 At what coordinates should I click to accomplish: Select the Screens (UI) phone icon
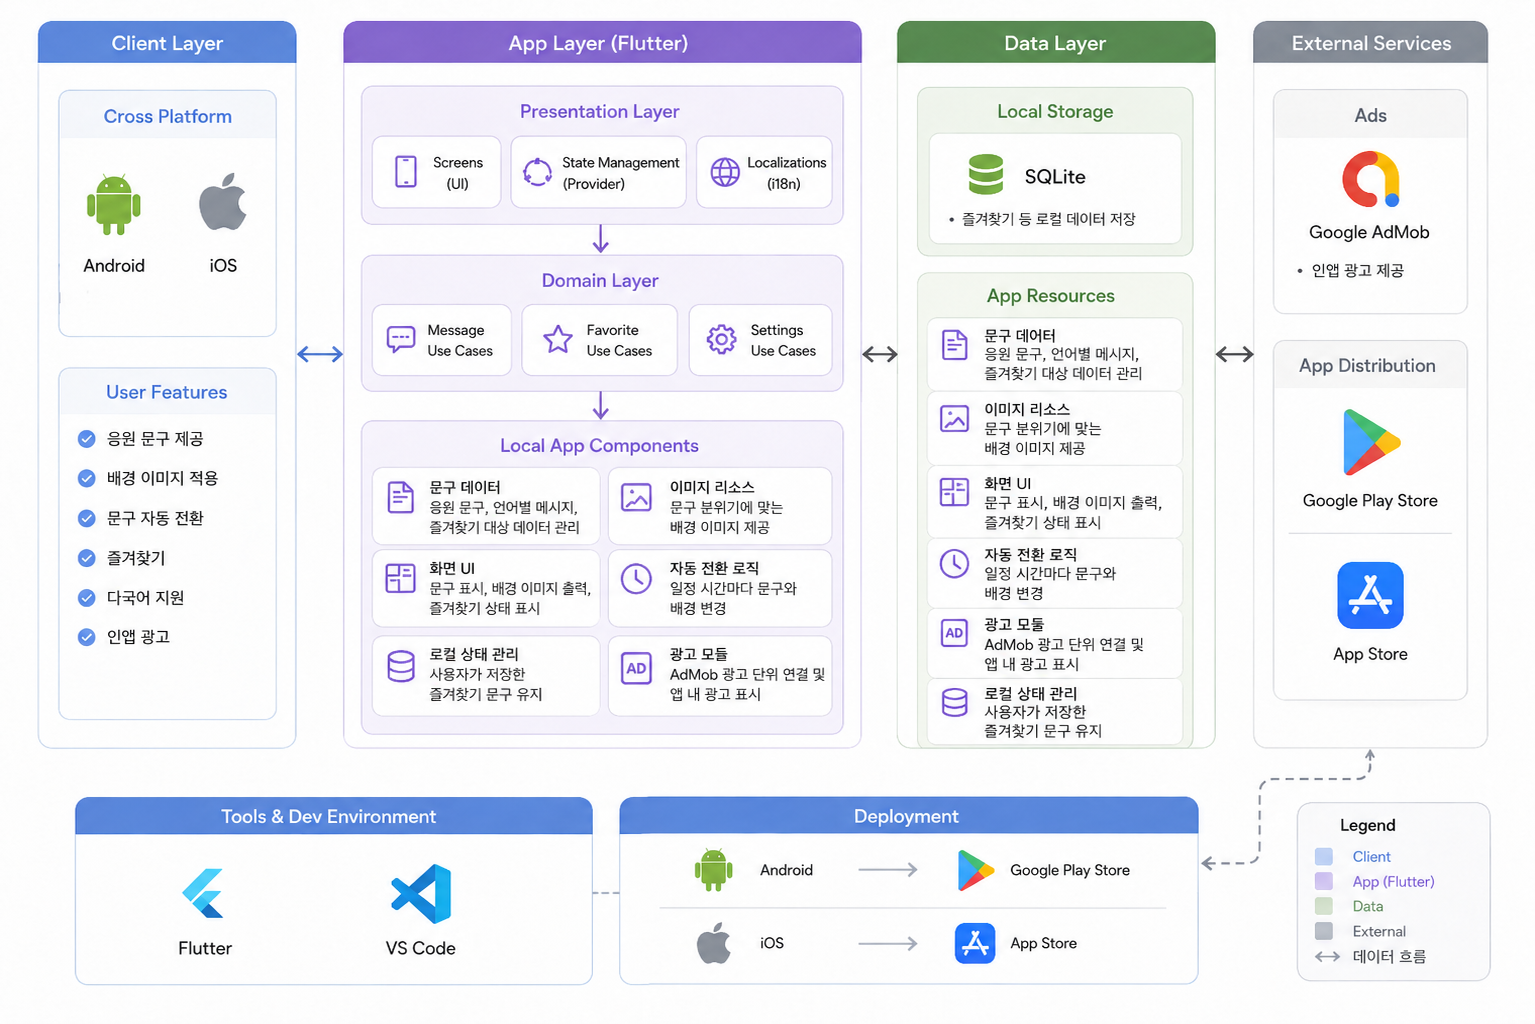(x=405, y=172)
